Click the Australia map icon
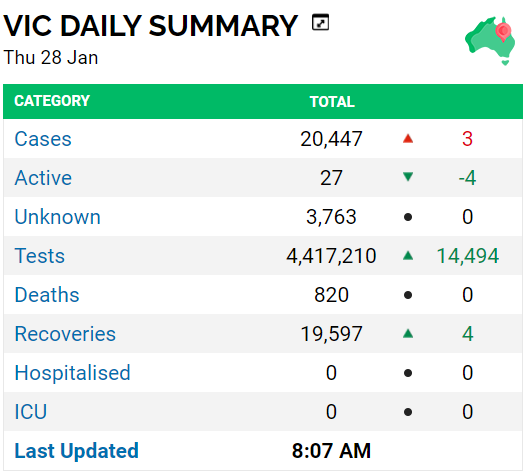The image size is (530, 472). (490, 41)
